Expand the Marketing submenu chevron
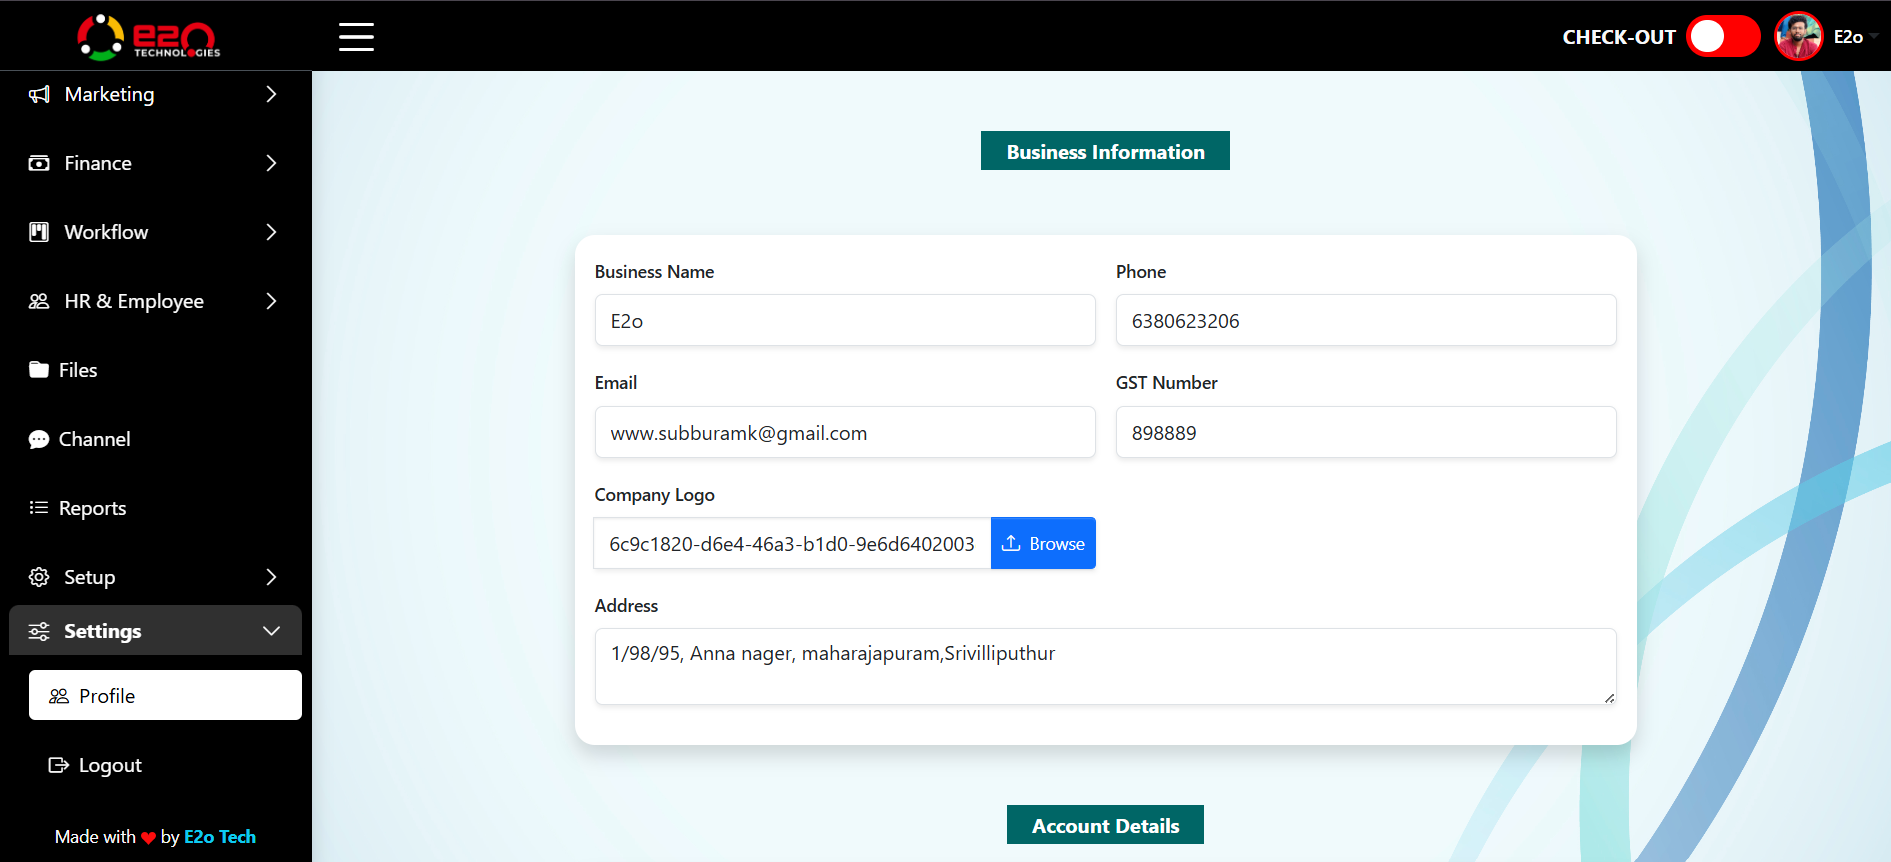Viewport: 1891px width, 862px height. coord(271,94)
